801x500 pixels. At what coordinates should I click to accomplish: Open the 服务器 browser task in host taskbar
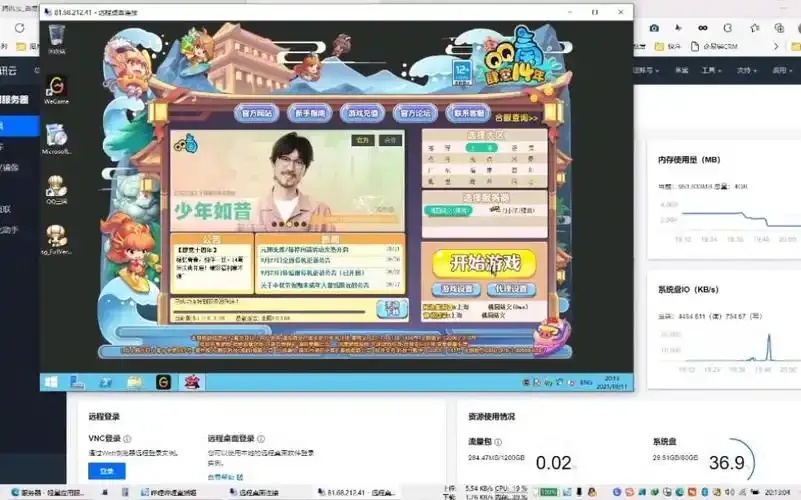click(x=49, y=492)
